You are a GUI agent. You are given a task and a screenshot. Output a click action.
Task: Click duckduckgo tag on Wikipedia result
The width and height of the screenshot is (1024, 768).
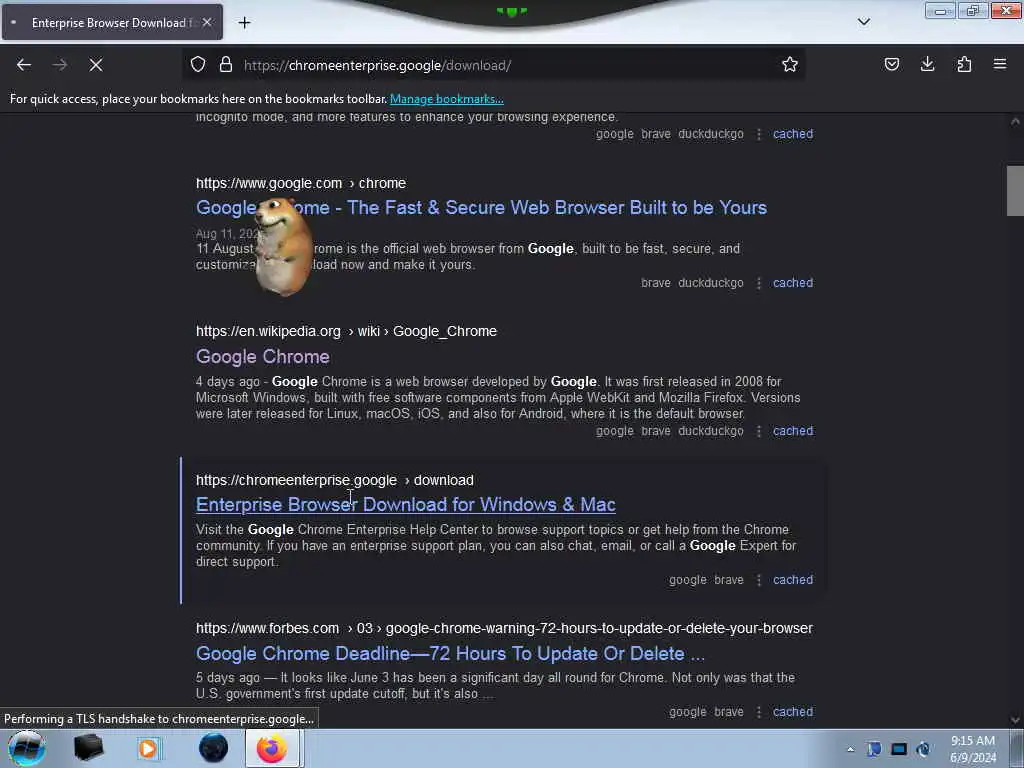click(x=711, y=431)
